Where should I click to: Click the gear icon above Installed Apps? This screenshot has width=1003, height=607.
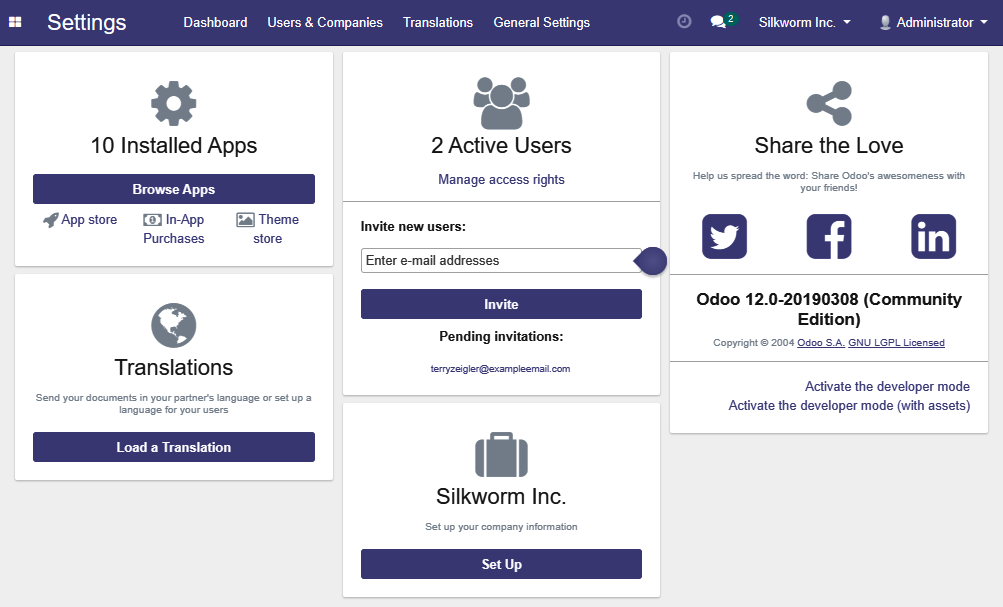coord(173,103)
